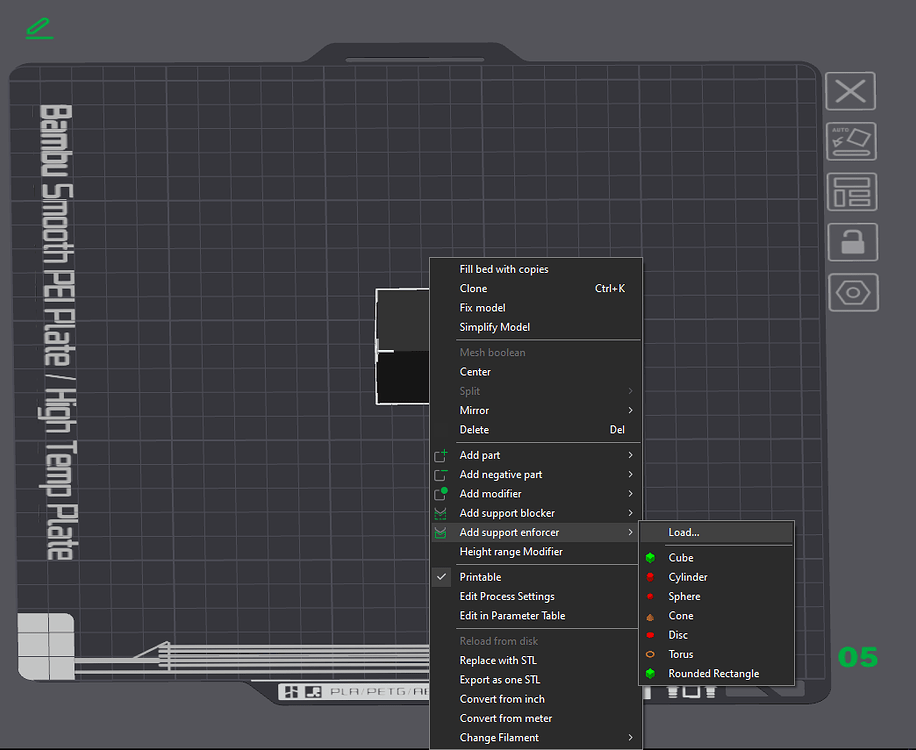Click the auto orient plate icon
The height and width of the screenshot is (750, 916).
pos(851,141)
